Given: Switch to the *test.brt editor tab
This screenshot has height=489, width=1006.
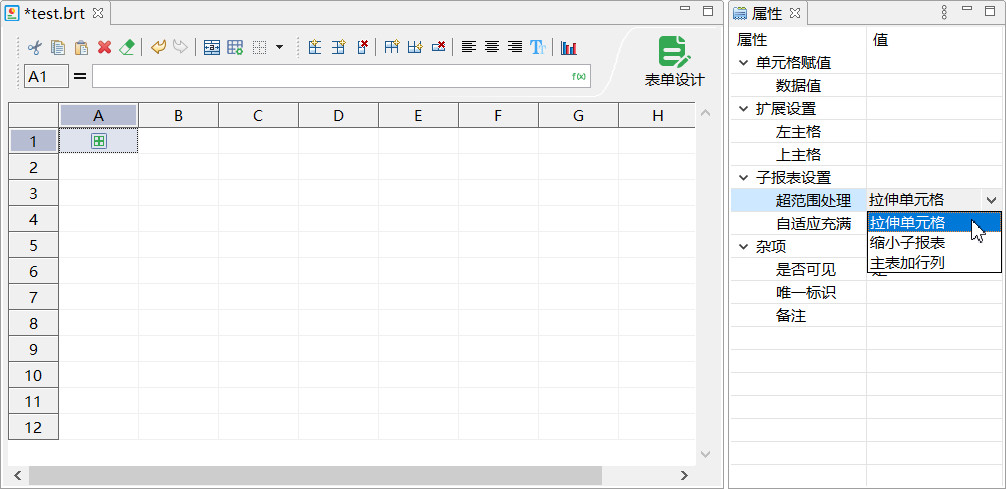Looking at the screenshot, I should click(55, 13).
